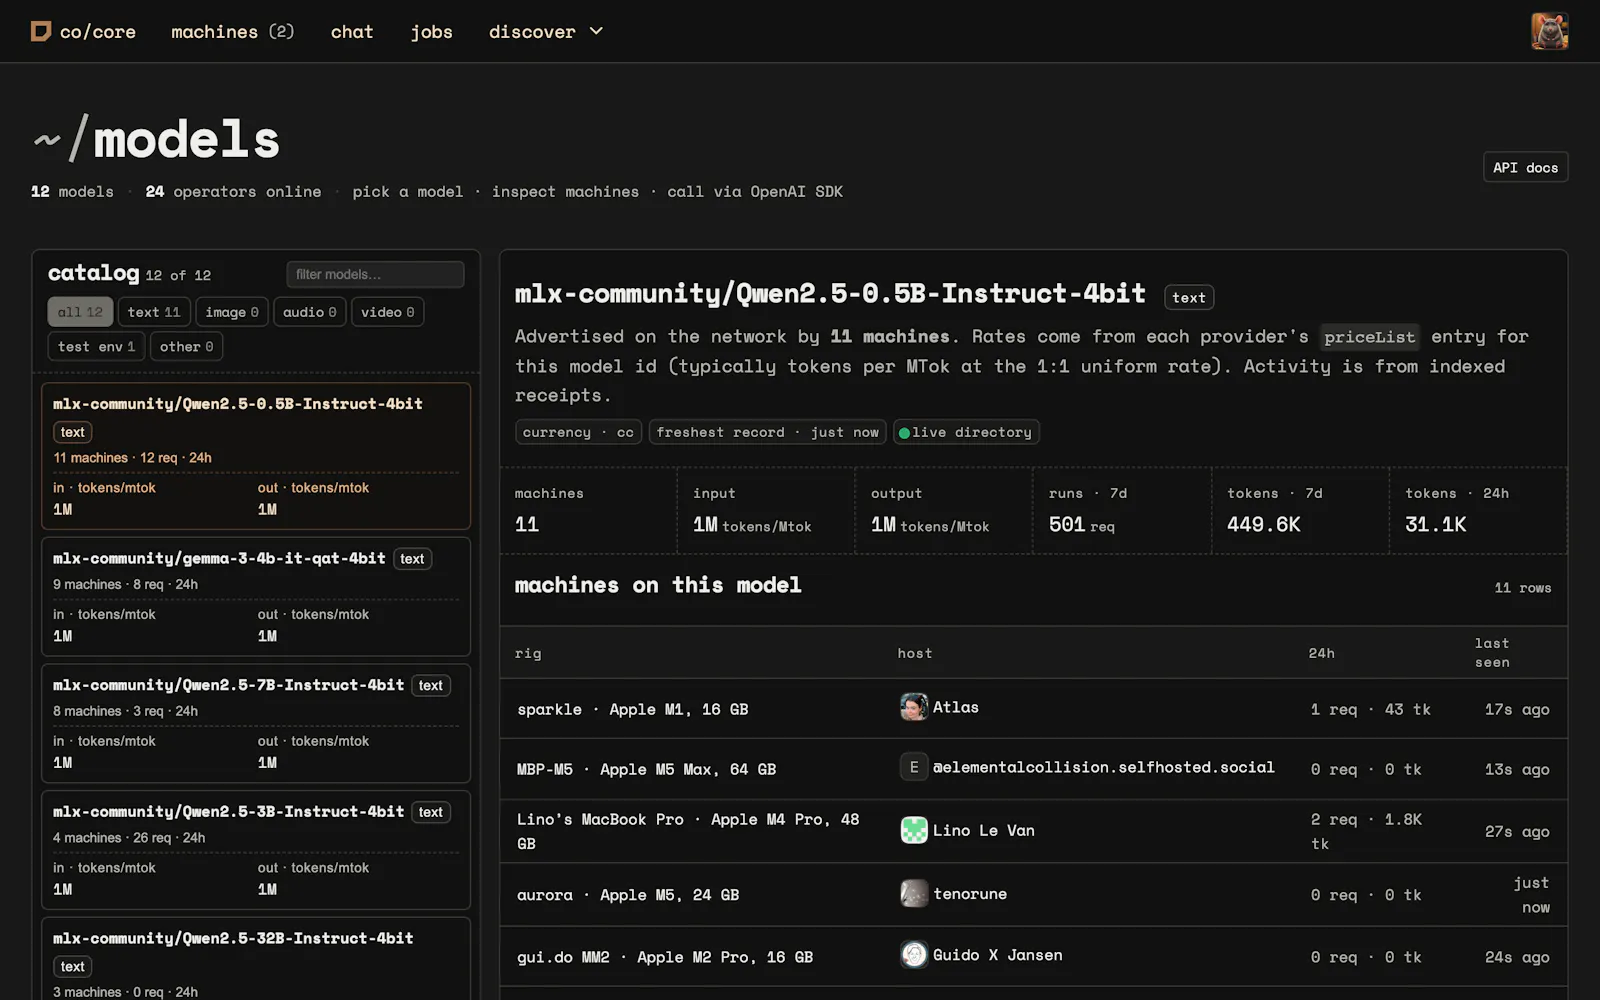1600x1000 pixels.
Task: Click the filter models input field
Action: pyautogui.click(x=375, y=274)
